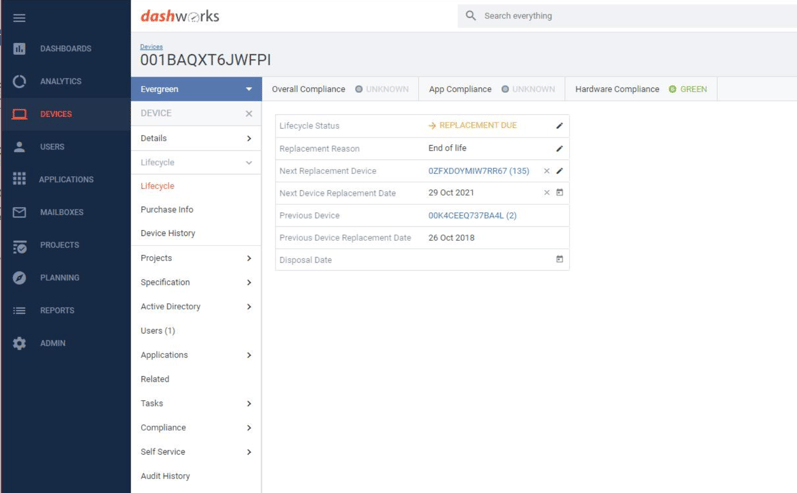Open Purchase Info menu item
This screenshot has width=797, height=493.
click(x=167, y=209)
